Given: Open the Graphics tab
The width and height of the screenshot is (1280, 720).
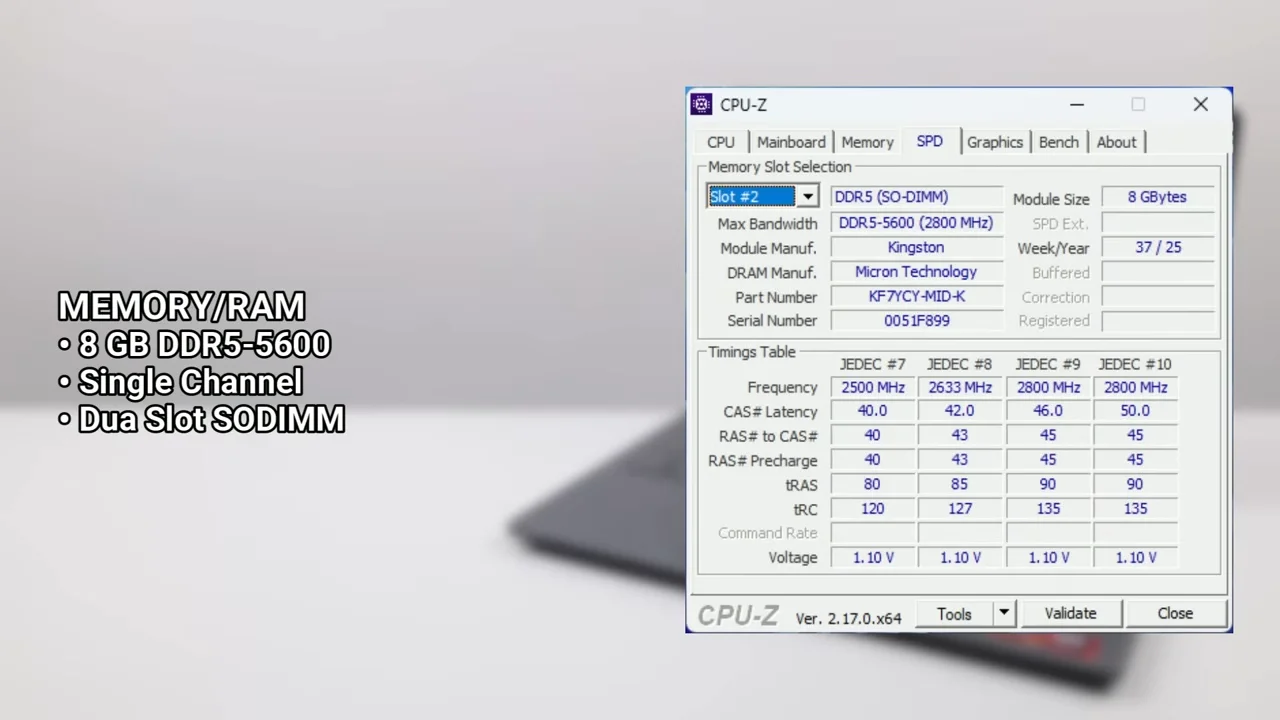Looking at the screenshot, I should click(x=994, y=142).
